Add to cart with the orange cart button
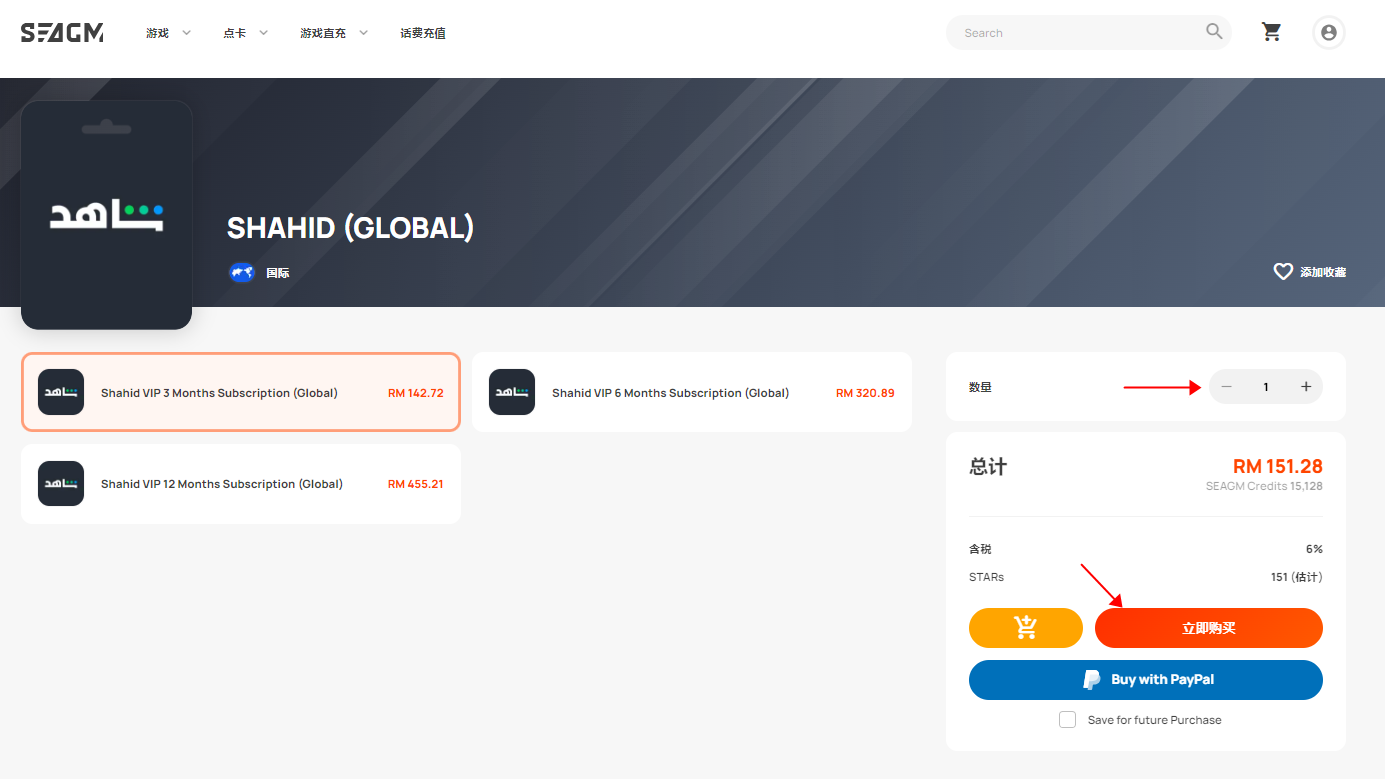 coord(1026,628)
